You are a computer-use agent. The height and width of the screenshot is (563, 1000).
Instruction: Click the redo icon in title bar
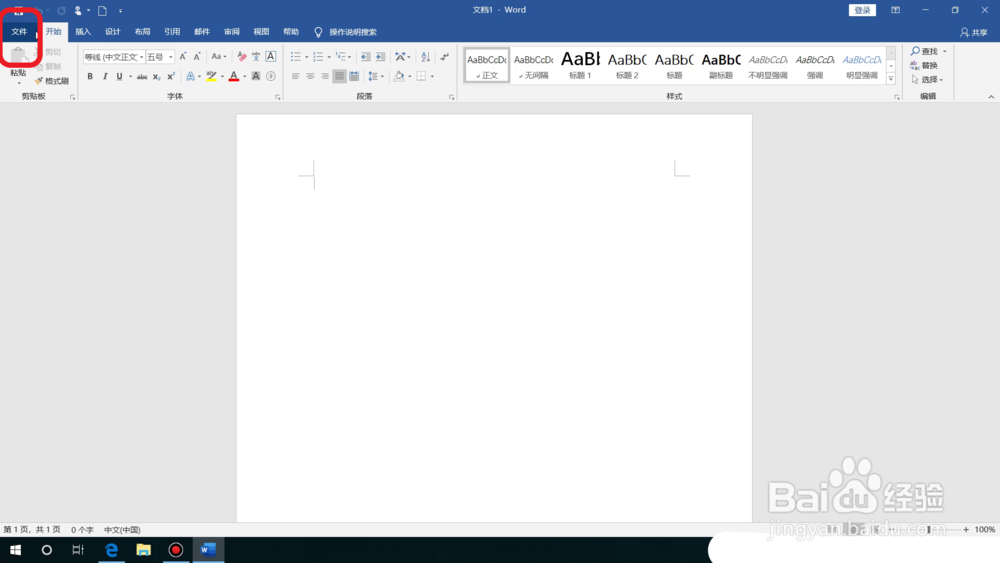(x=61, y=11)
